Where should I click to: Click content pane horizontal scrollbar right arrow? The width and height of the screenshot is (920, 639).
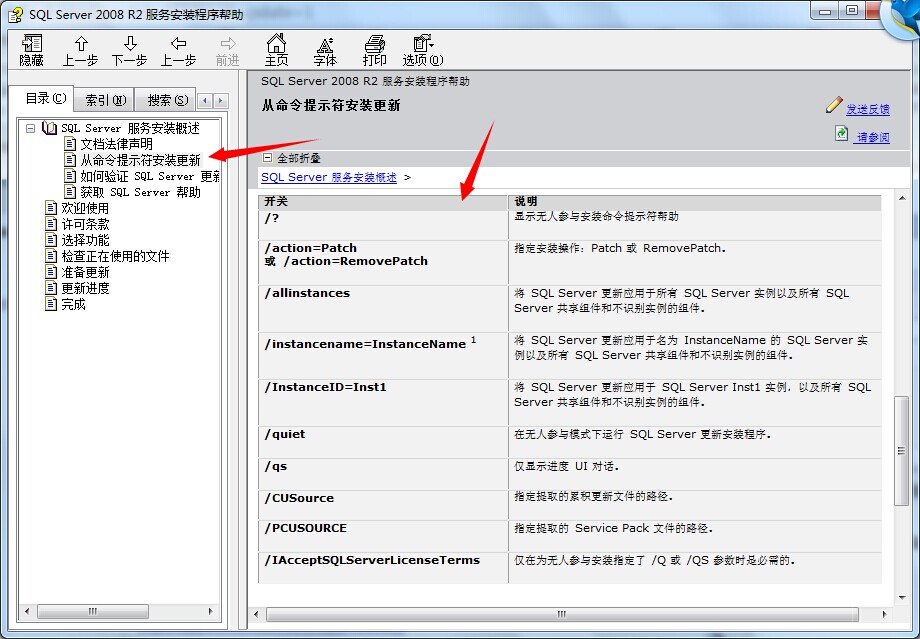(884, 614)
